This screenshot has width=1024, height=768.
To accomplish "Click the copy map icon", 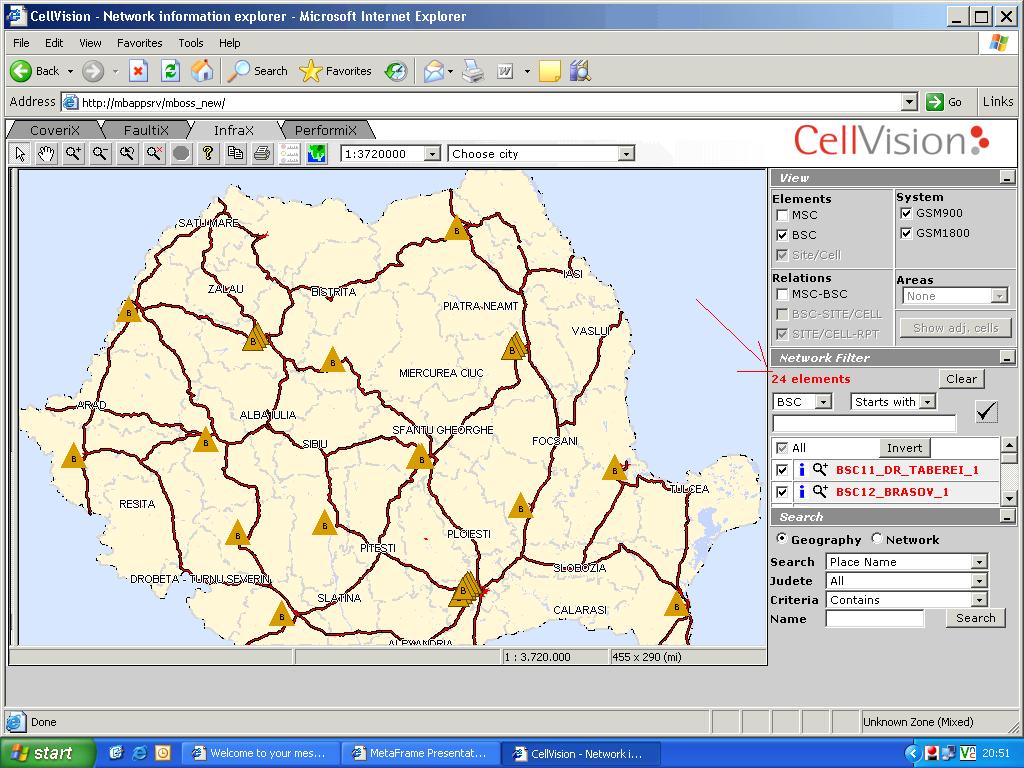I will point(235,154).
